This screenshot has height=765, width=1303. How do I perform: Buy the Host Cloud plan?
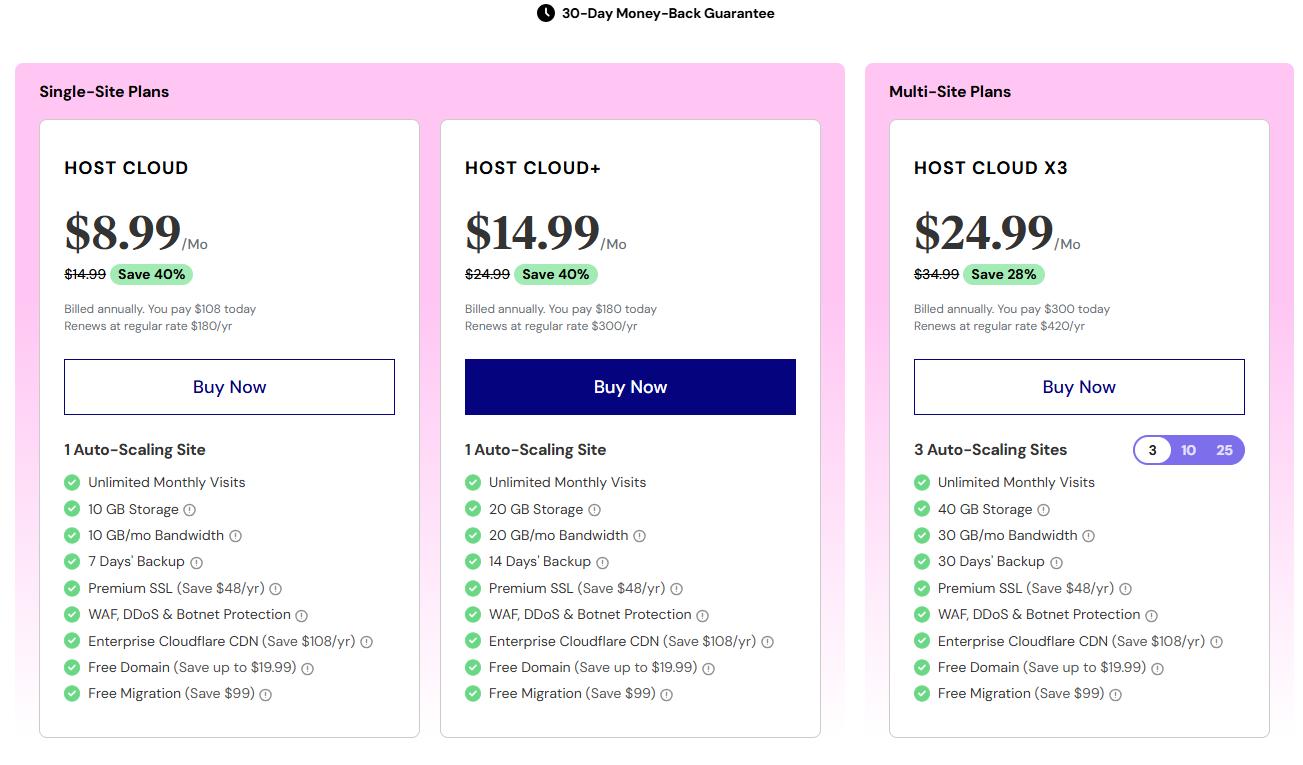[229, 387]
